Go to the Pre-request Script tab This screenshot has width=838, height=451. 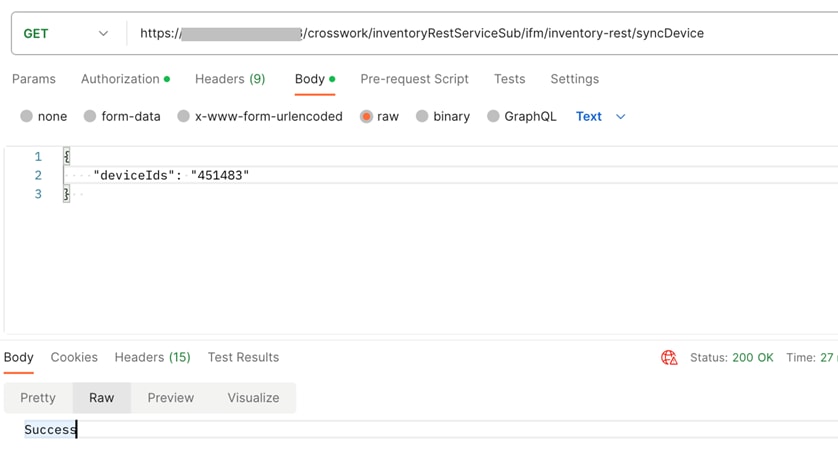[414, 79]
